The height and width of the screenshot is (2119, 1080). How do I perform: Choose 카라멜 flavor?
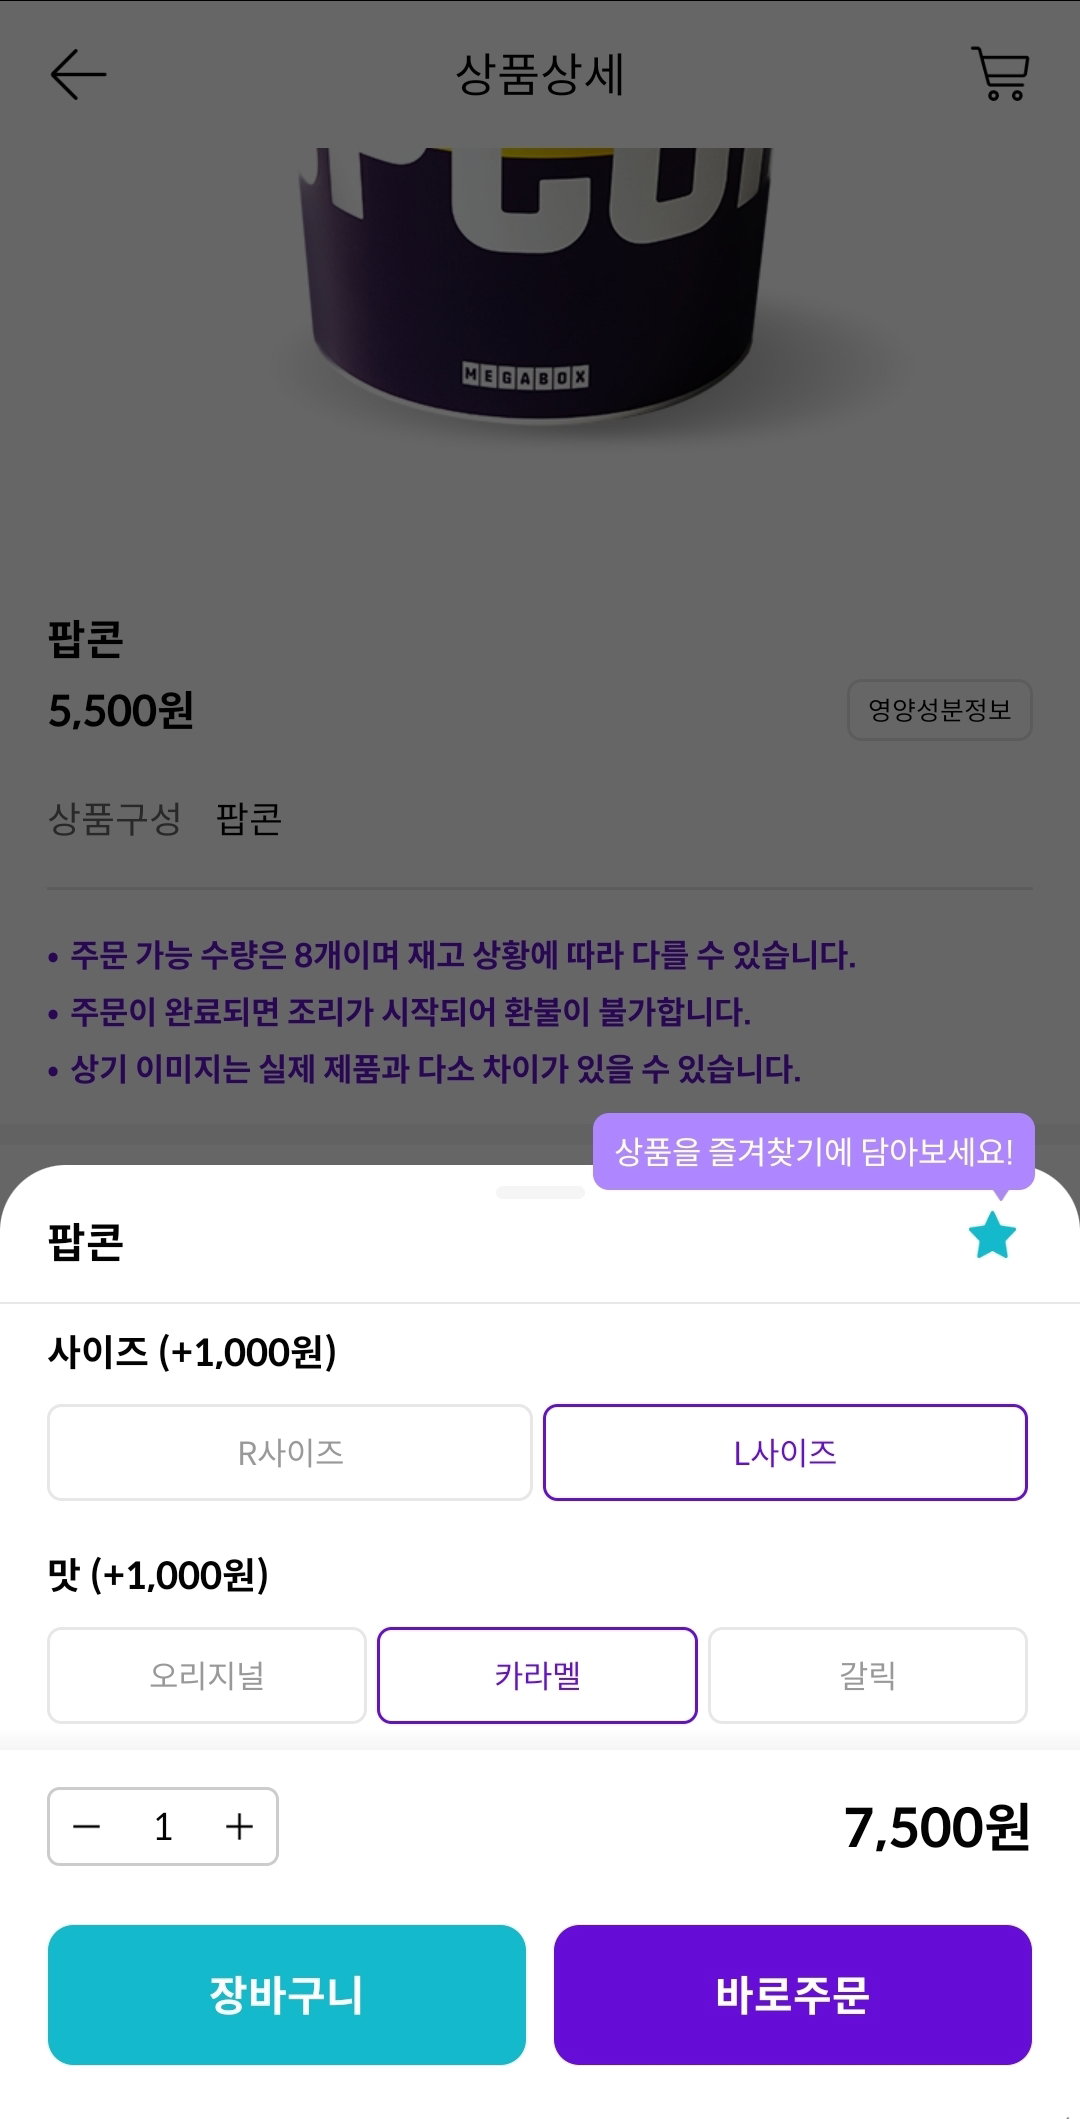(537, 1675)
